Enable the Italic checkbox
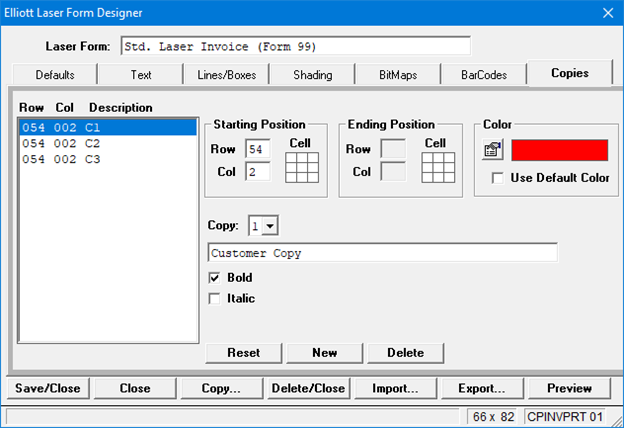Viewport: 624px width, 428px height. 214,298
